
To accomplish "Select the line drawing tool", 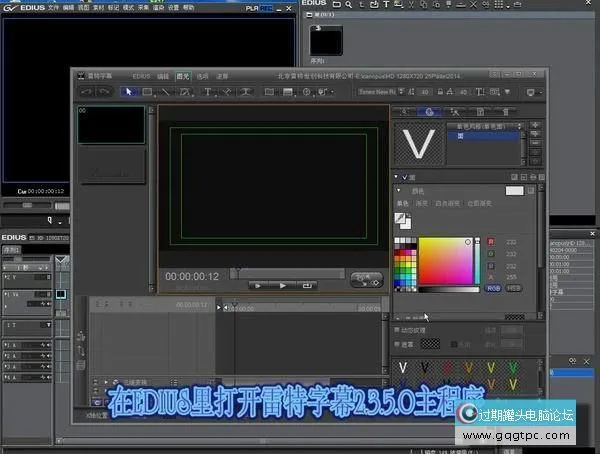I will point(166,92).
